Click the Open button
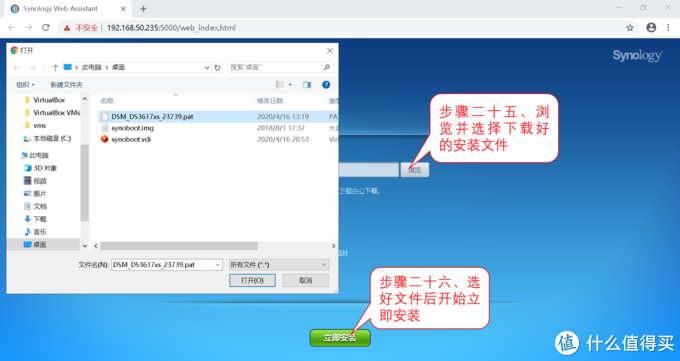This screenshot has height=361, width=680. coord(252,280)
